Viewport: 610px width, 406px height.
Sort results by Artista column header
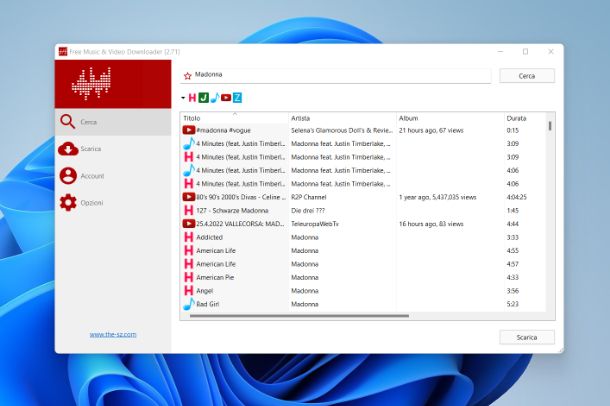click(342, 118)
